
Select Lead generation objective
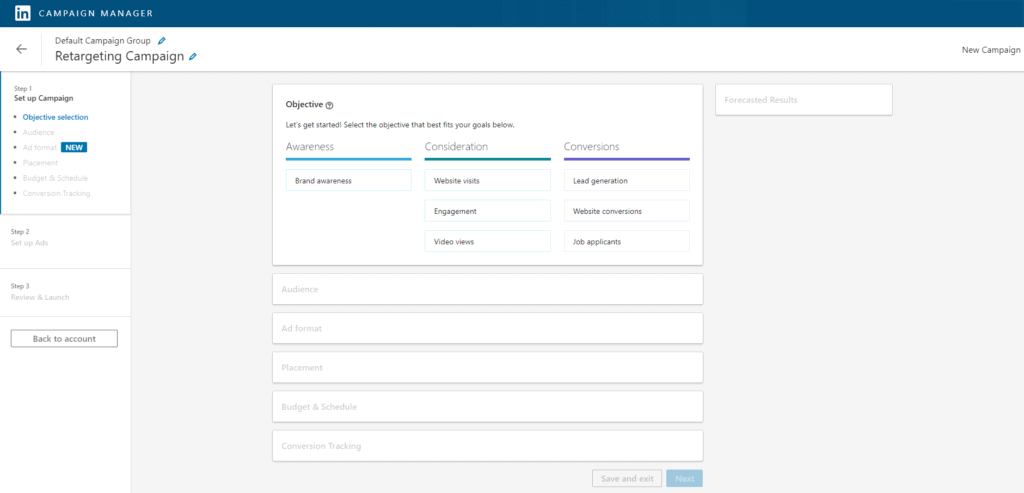click(x=627, y=180)
